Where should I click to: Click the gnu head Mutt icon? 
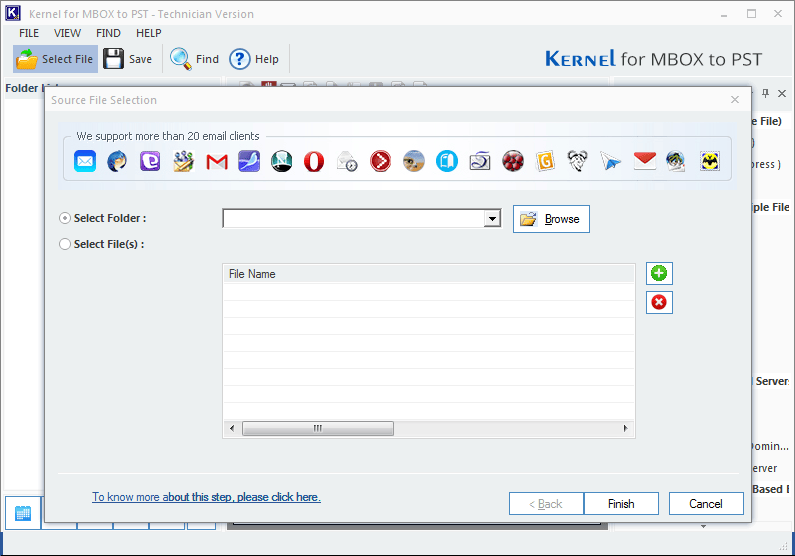[577, 161]
